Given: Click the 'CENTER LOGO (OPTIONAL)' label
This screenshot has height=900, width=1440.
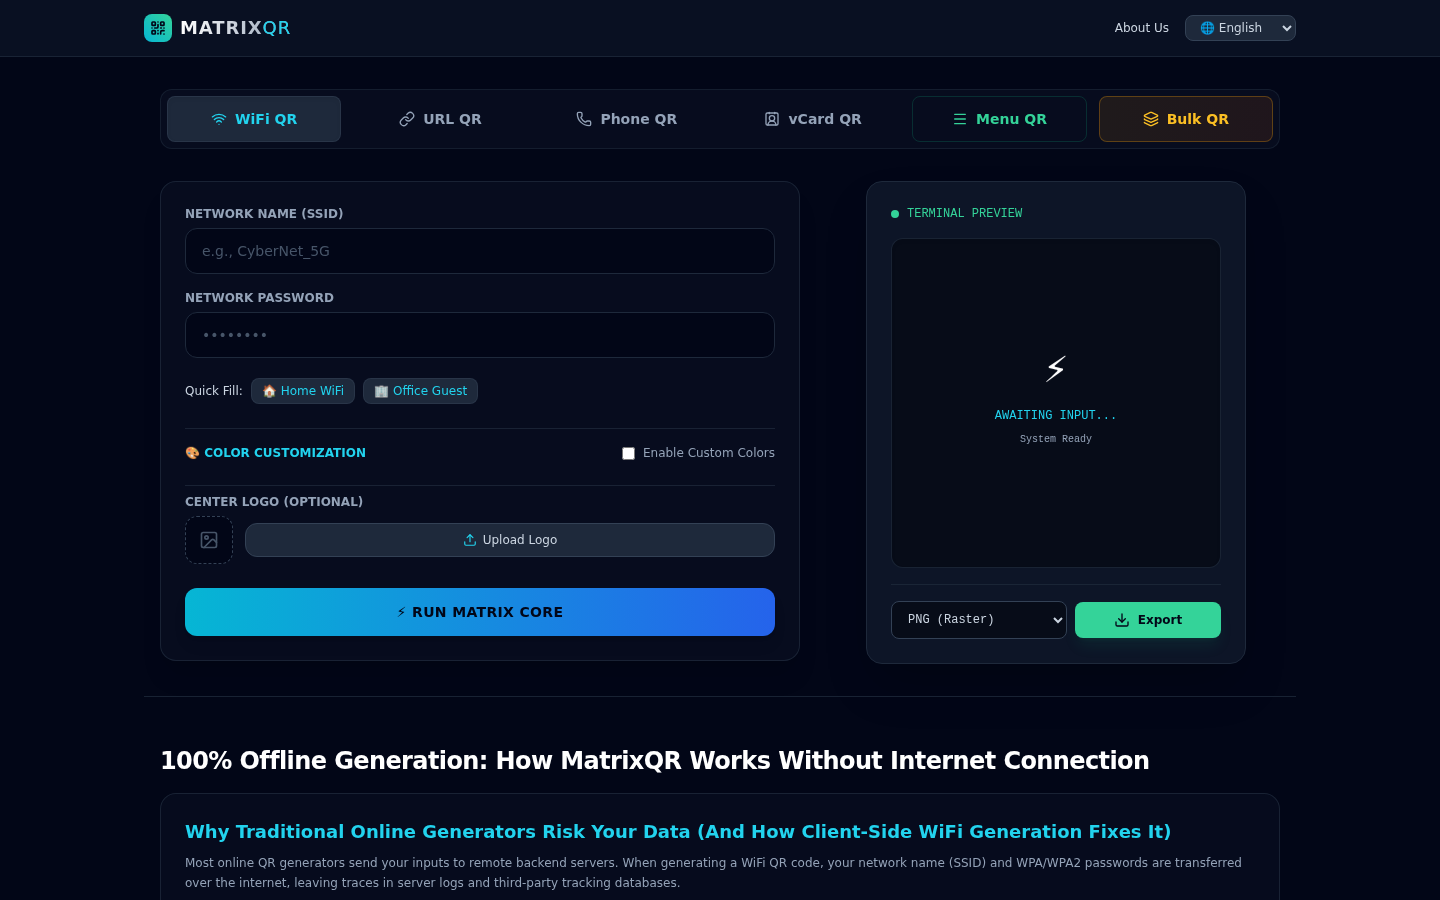Looking at the screenshot, I should (x=274, y=502).
